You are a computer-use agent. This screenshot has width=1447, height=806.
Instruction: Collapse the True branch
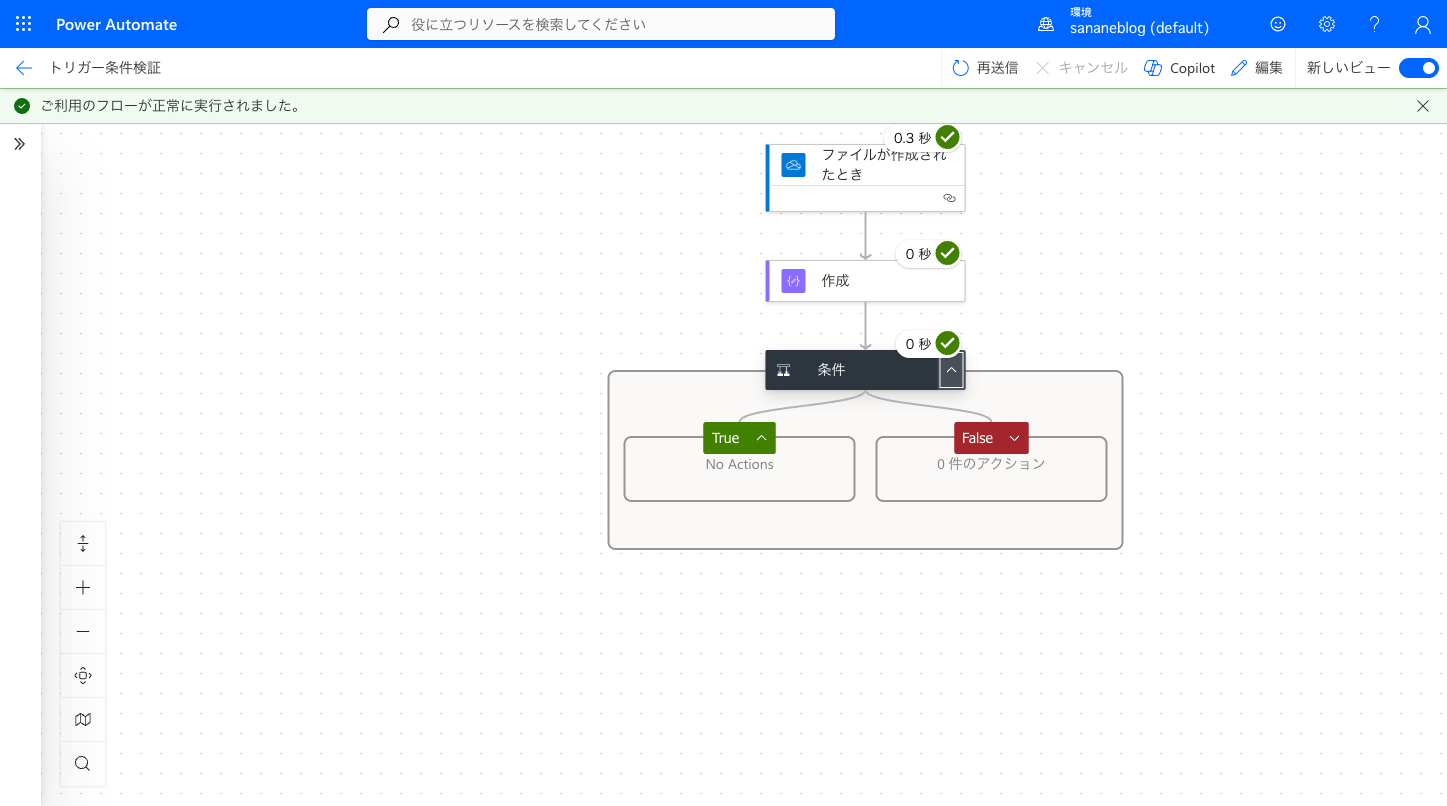click(x=761, y=438)
